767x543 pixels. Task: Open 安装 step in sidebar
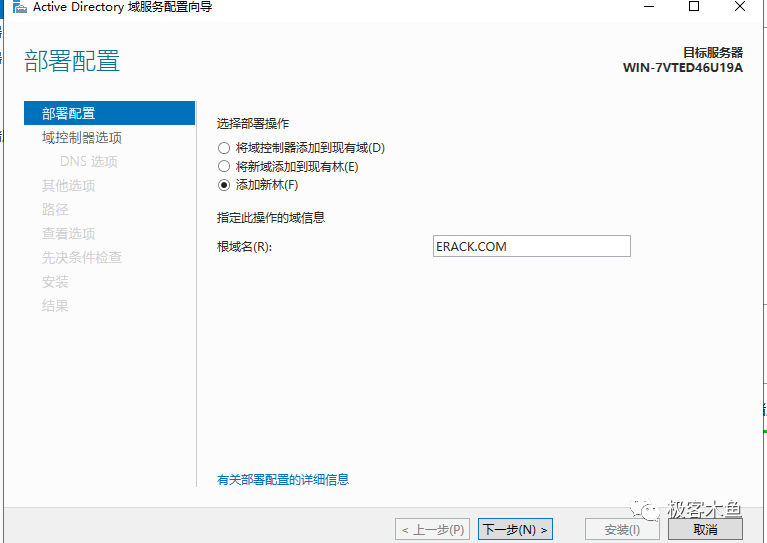55,282
